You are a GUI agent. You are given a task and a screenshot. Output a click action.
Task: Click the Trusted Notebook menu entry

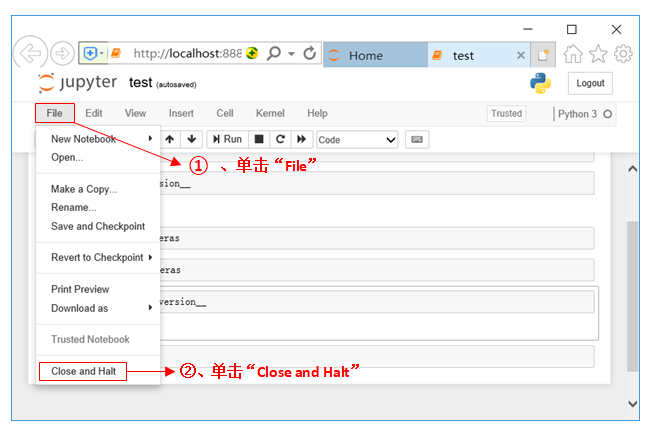pos(98,339)
